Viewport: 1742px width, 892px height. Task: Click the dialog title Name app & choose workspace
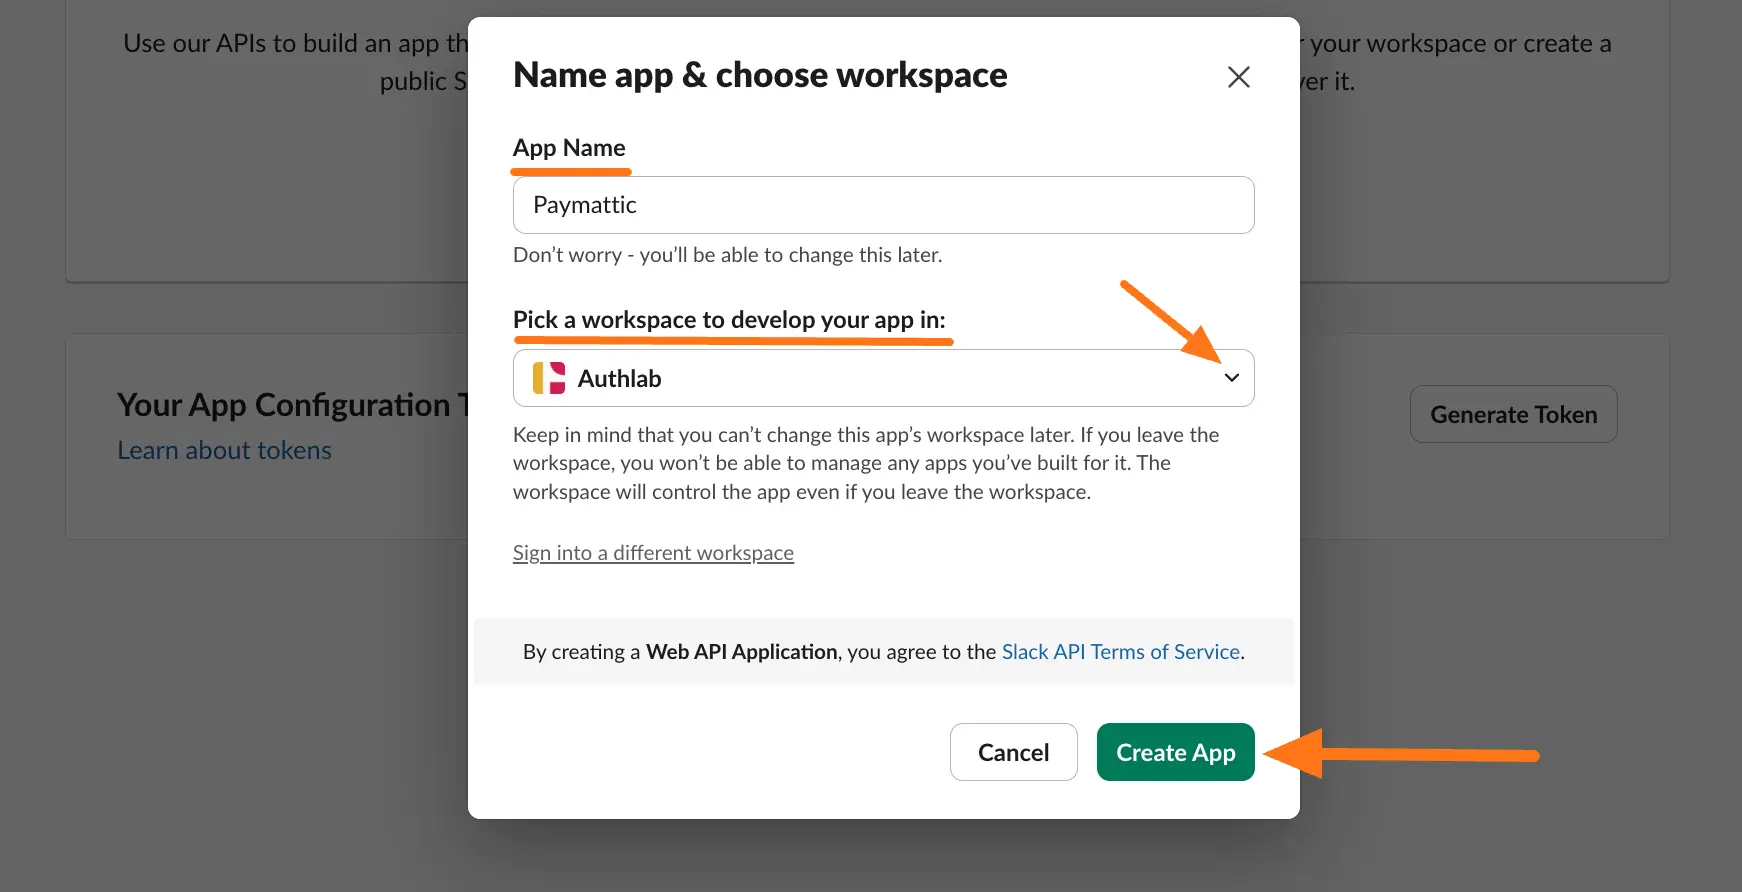coord(760,75)
